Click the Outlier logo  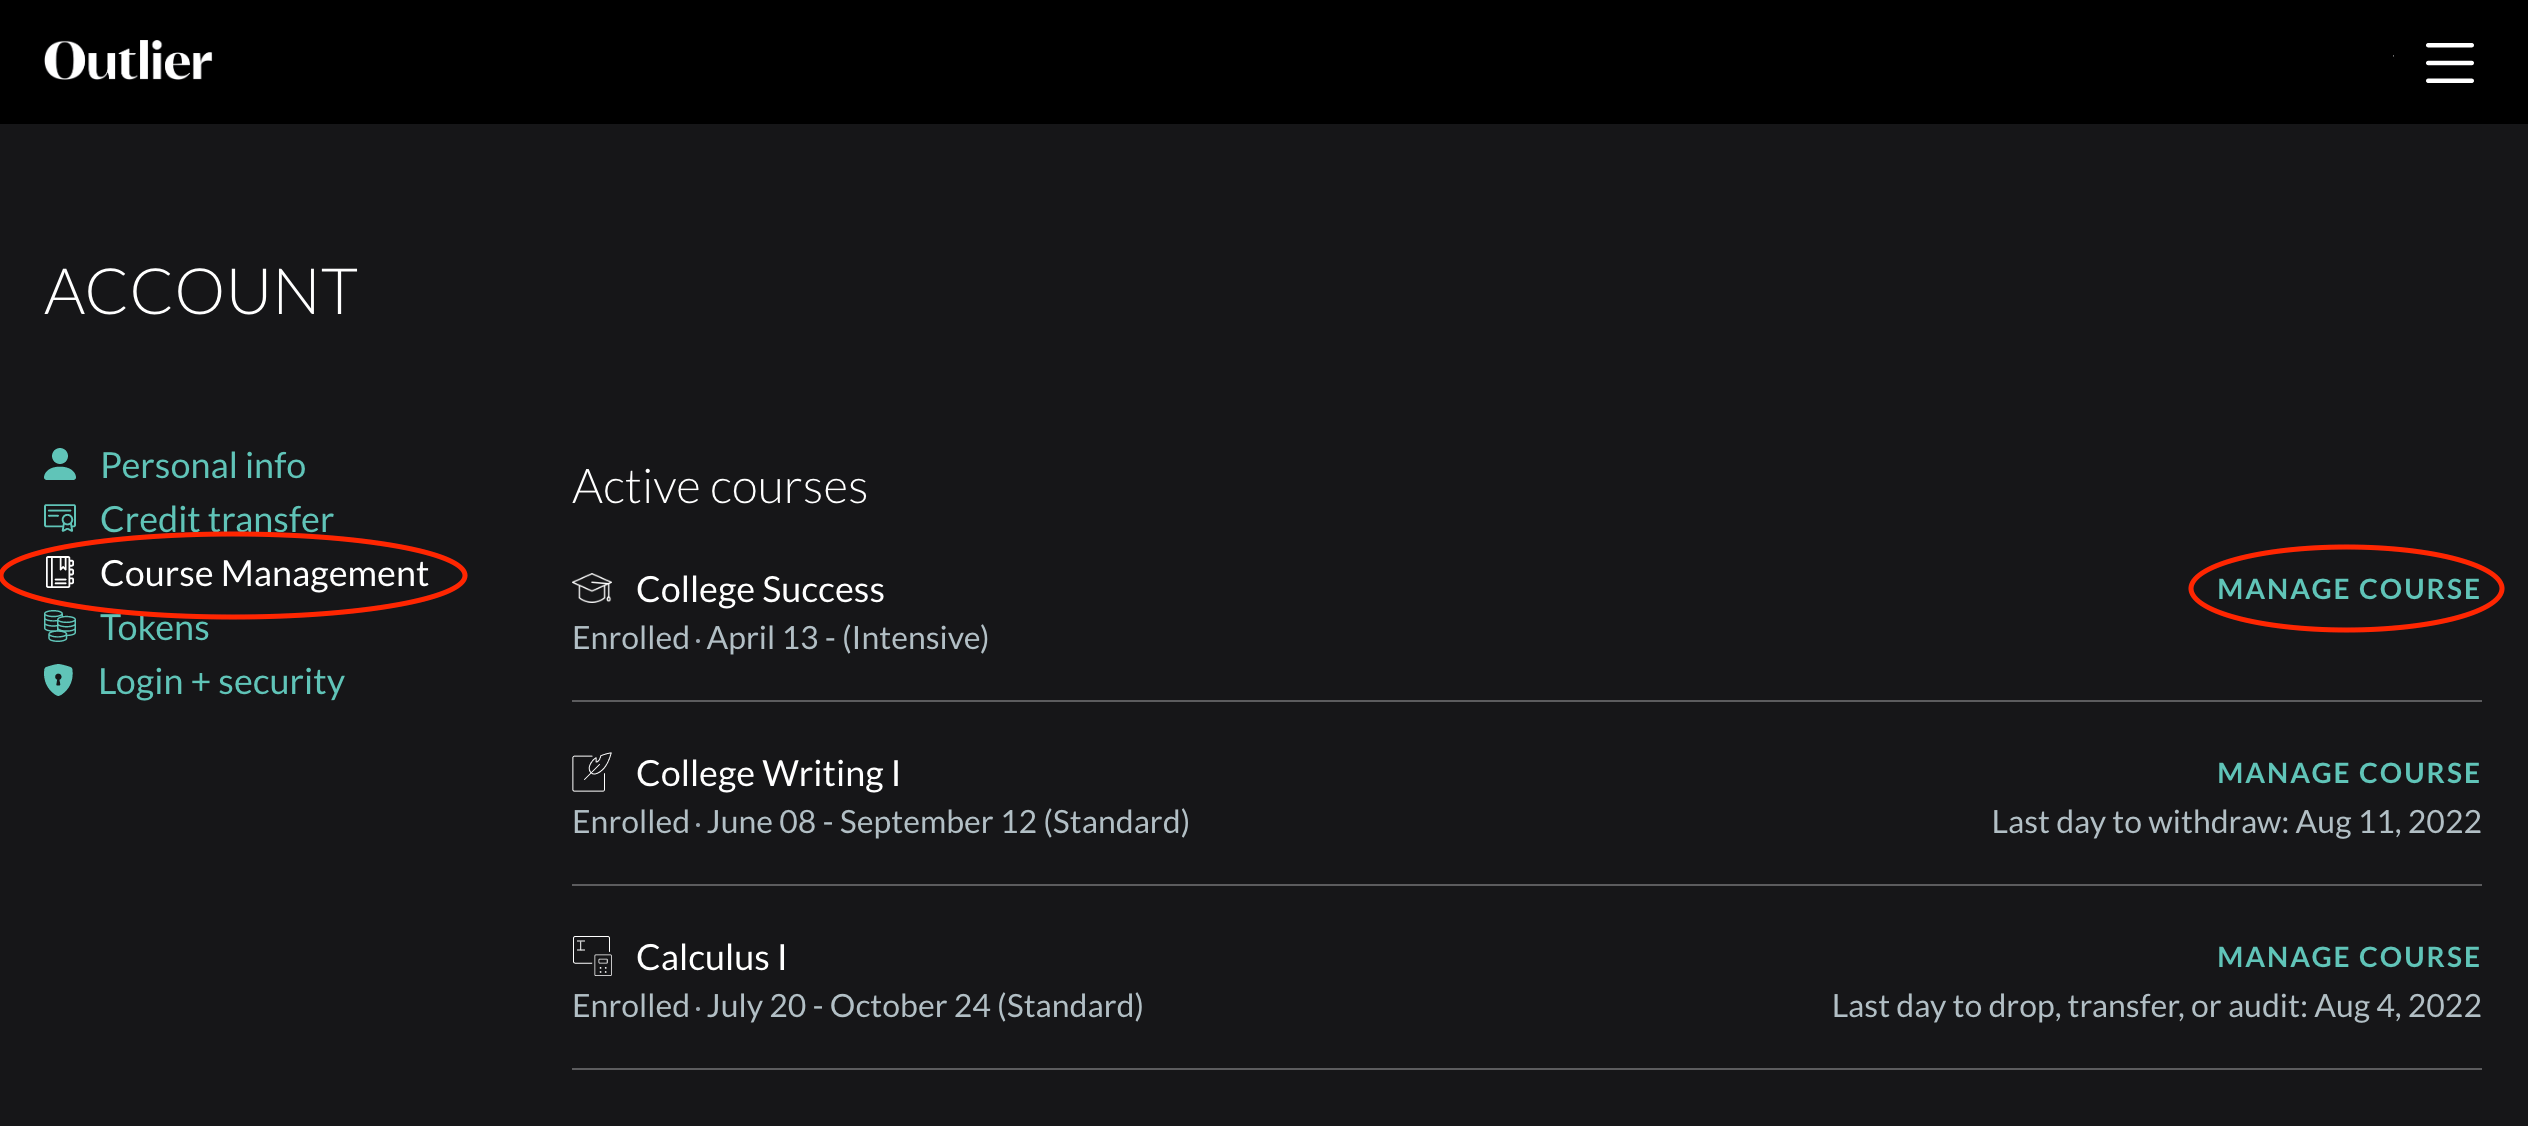coord(128,62)
